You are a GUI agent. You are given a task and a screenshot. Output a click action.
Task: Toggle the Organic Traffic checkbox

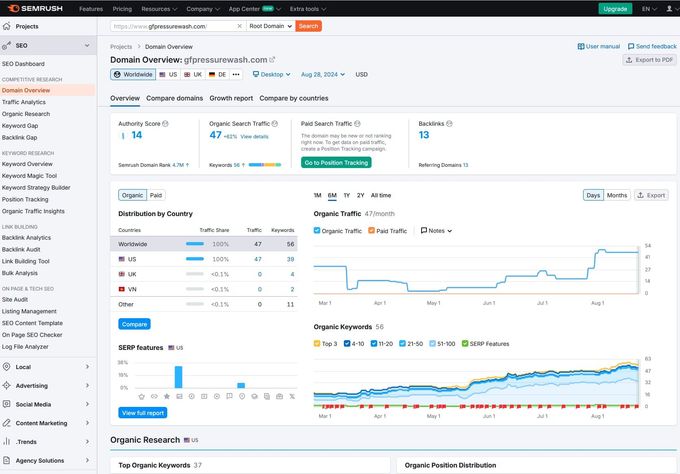[x=317, y=230]
